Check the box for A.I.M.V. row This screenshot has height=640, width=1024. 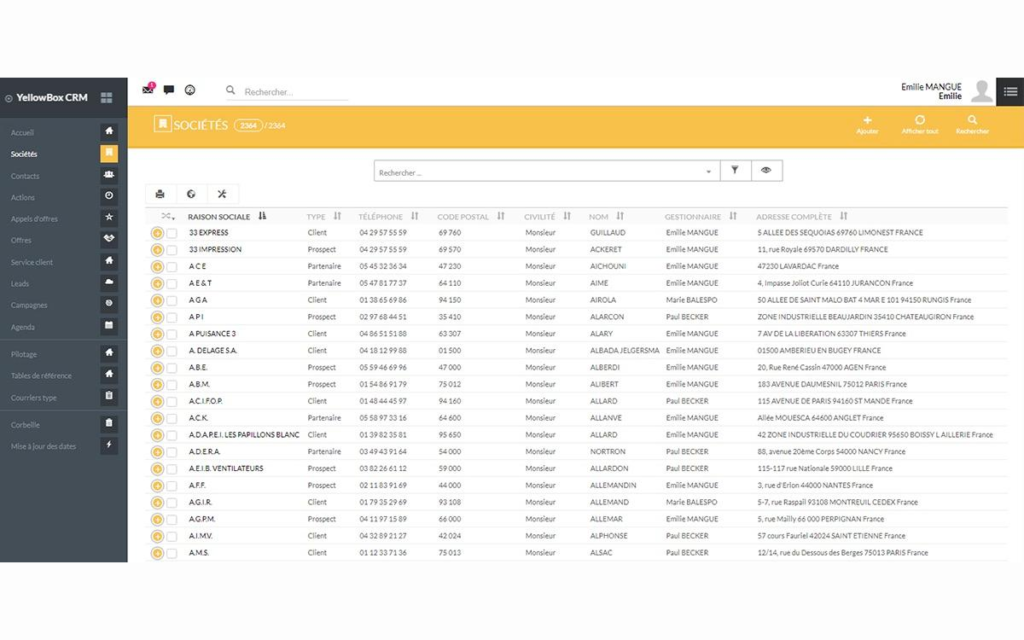(172, 536)
